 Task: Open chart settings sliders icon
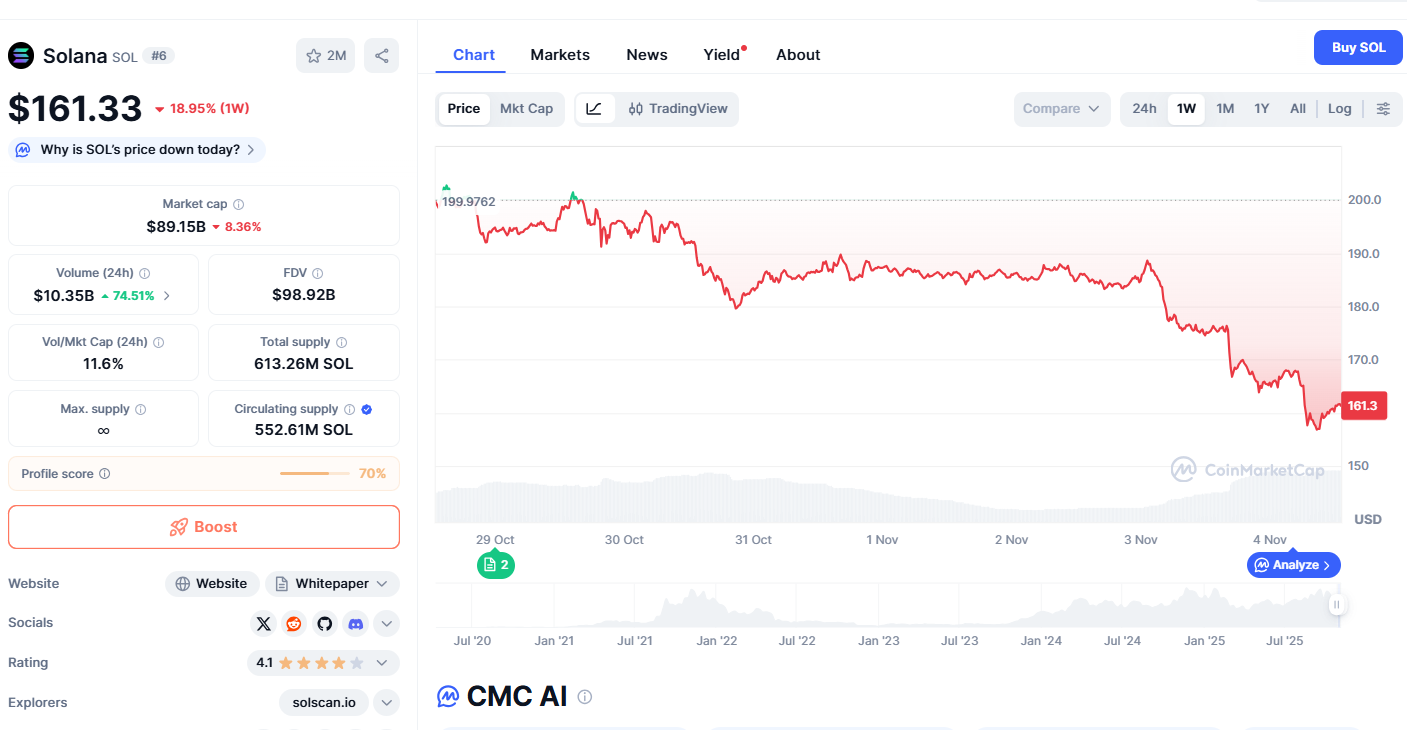coord(1383,109)
